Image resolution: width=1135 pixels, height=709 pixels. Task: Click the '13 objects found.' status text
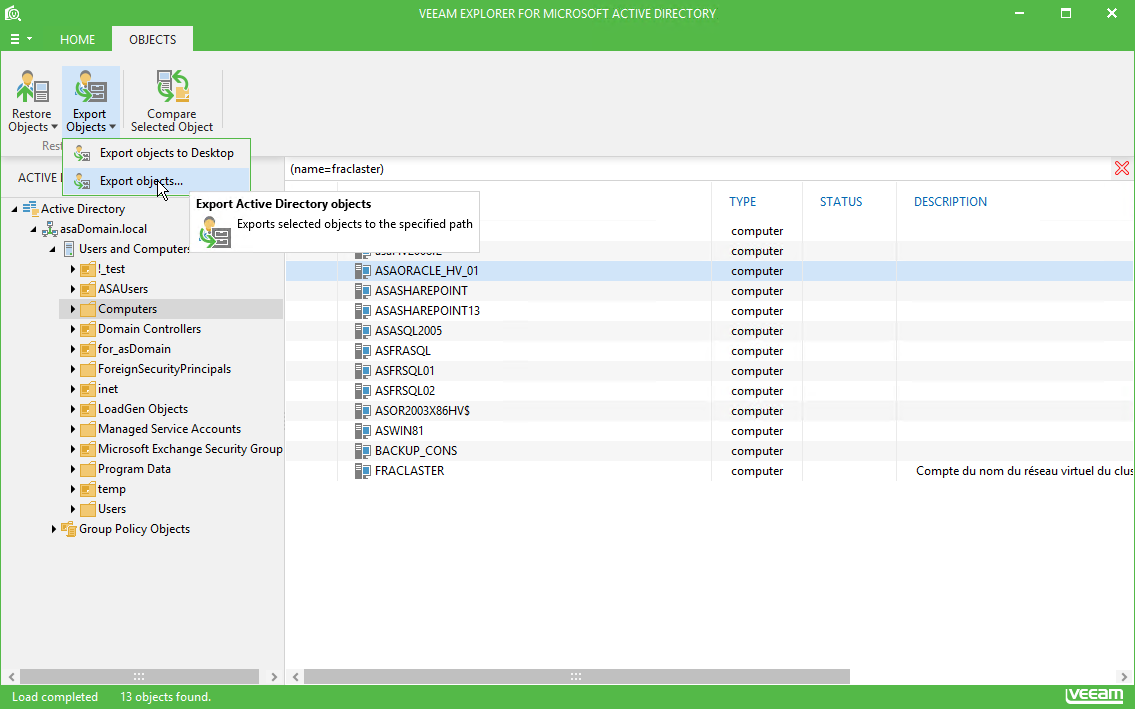[166, 697]
